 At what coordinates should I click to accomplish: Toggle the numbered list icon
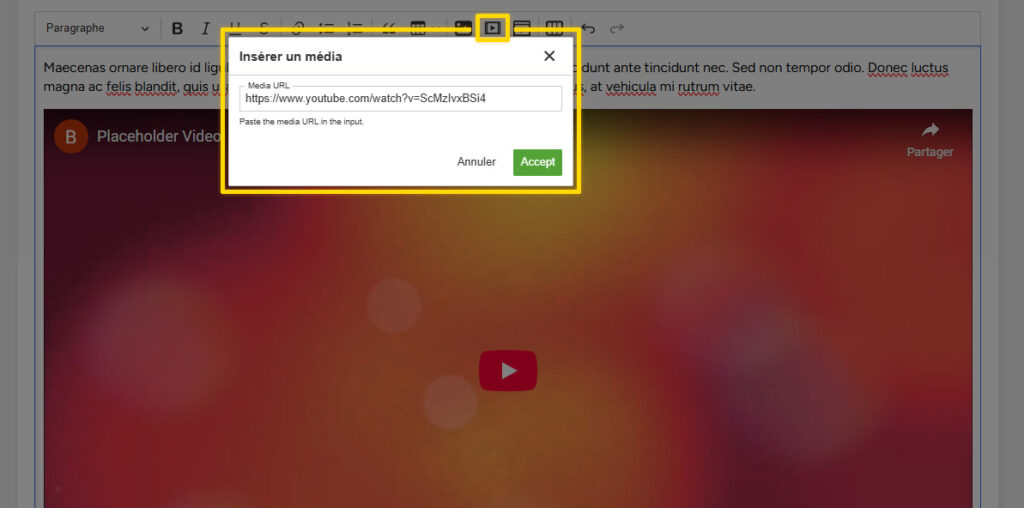(355, 29)
